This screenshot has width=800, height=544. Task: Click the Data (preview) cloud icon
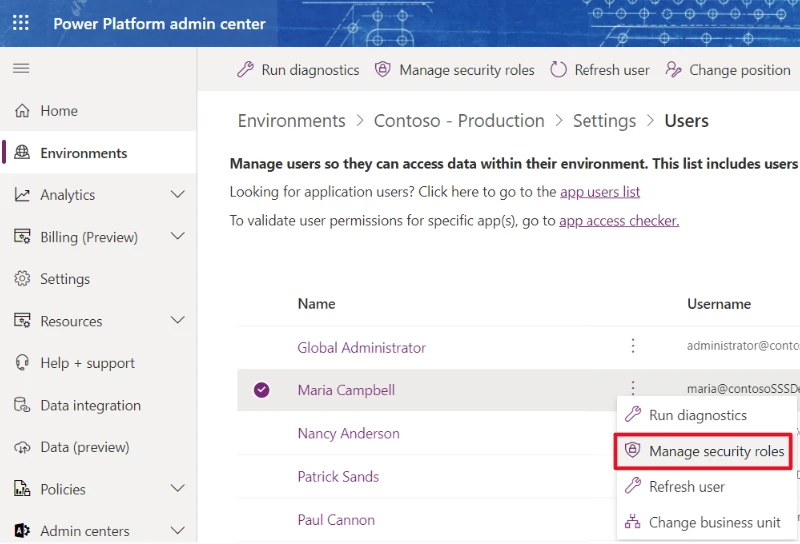22,447
